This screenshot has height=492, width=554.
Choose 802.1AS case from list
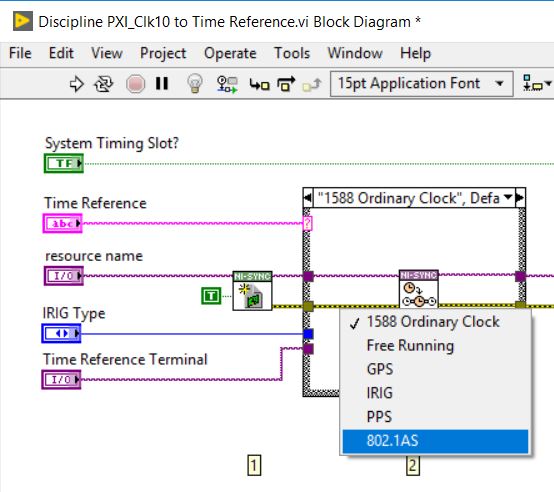[435, 441]
